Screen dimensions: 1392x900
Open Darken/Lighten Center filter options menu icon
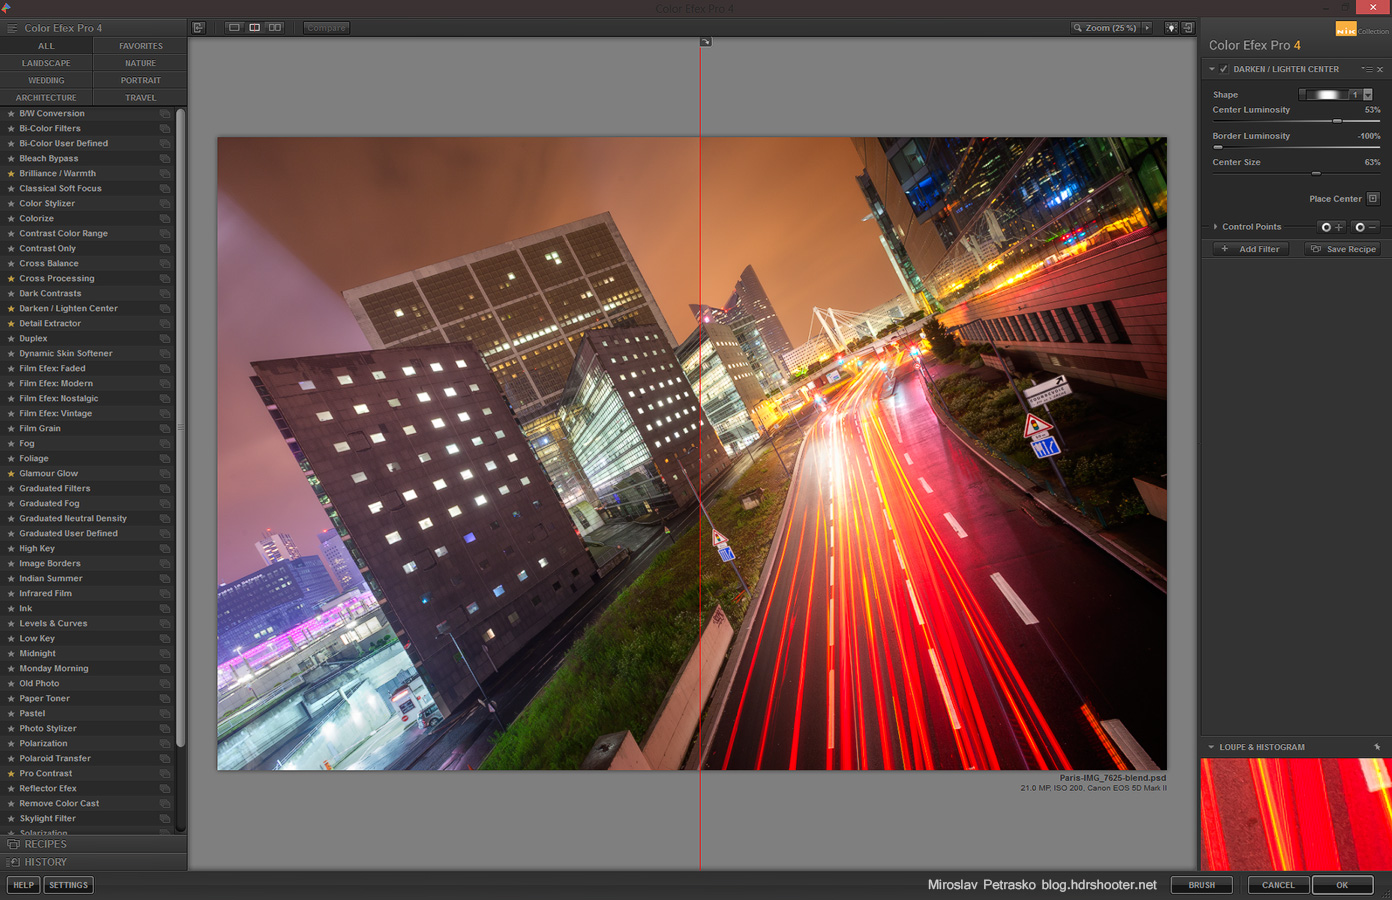1366,69
